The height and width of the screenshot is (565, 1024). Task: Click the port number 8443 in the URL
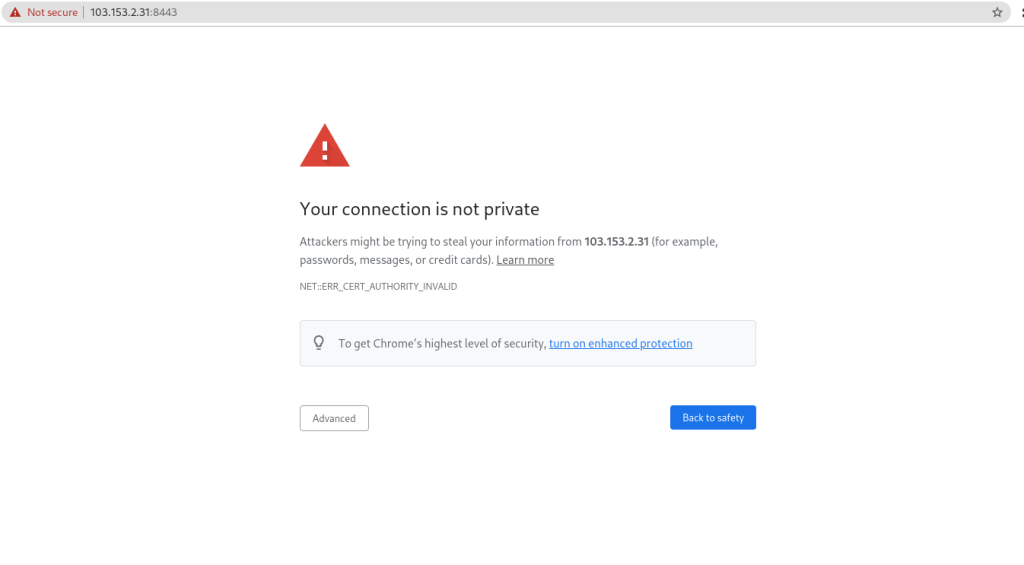tap(165, 12)
